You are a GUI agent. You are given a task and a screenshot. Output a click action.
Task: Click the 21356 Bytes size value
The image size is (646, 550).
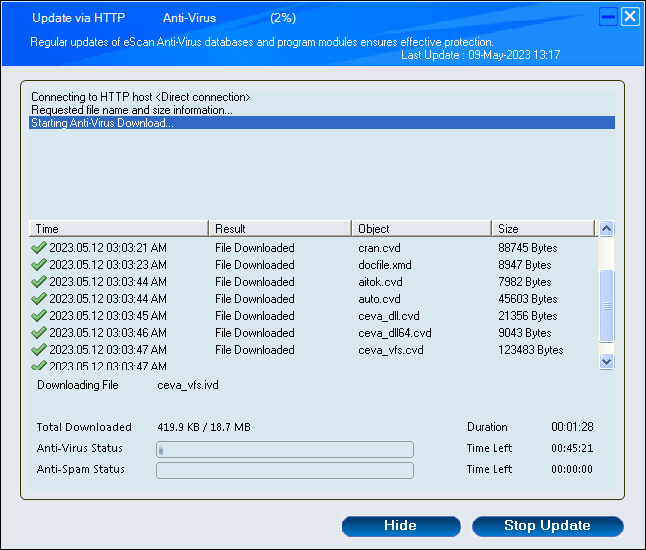528,316
